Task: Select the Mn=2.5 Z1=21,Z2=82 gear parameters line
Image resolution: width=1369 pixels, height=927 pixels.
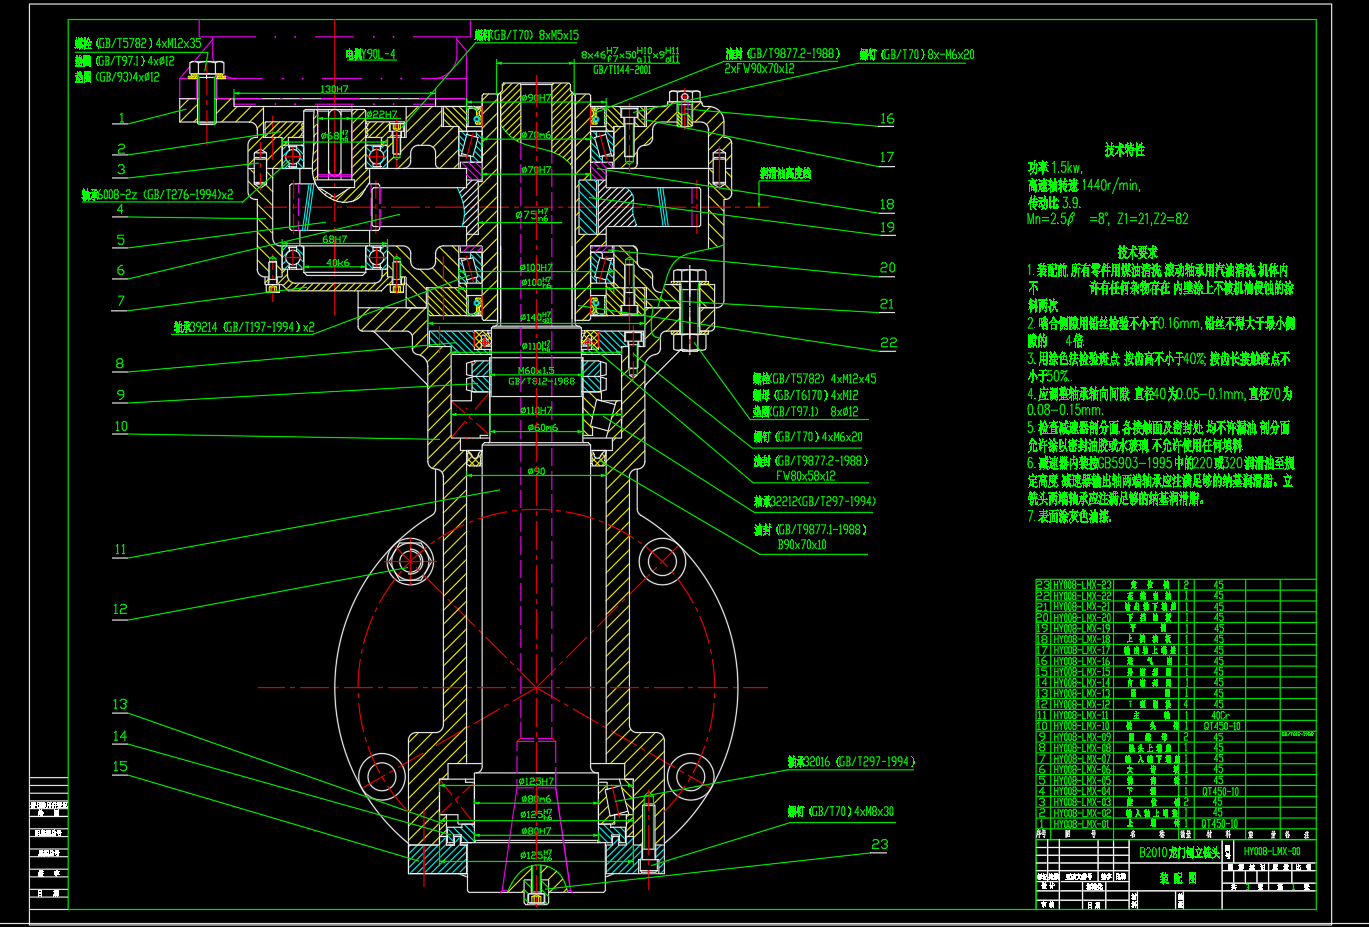Action: 1108,219
